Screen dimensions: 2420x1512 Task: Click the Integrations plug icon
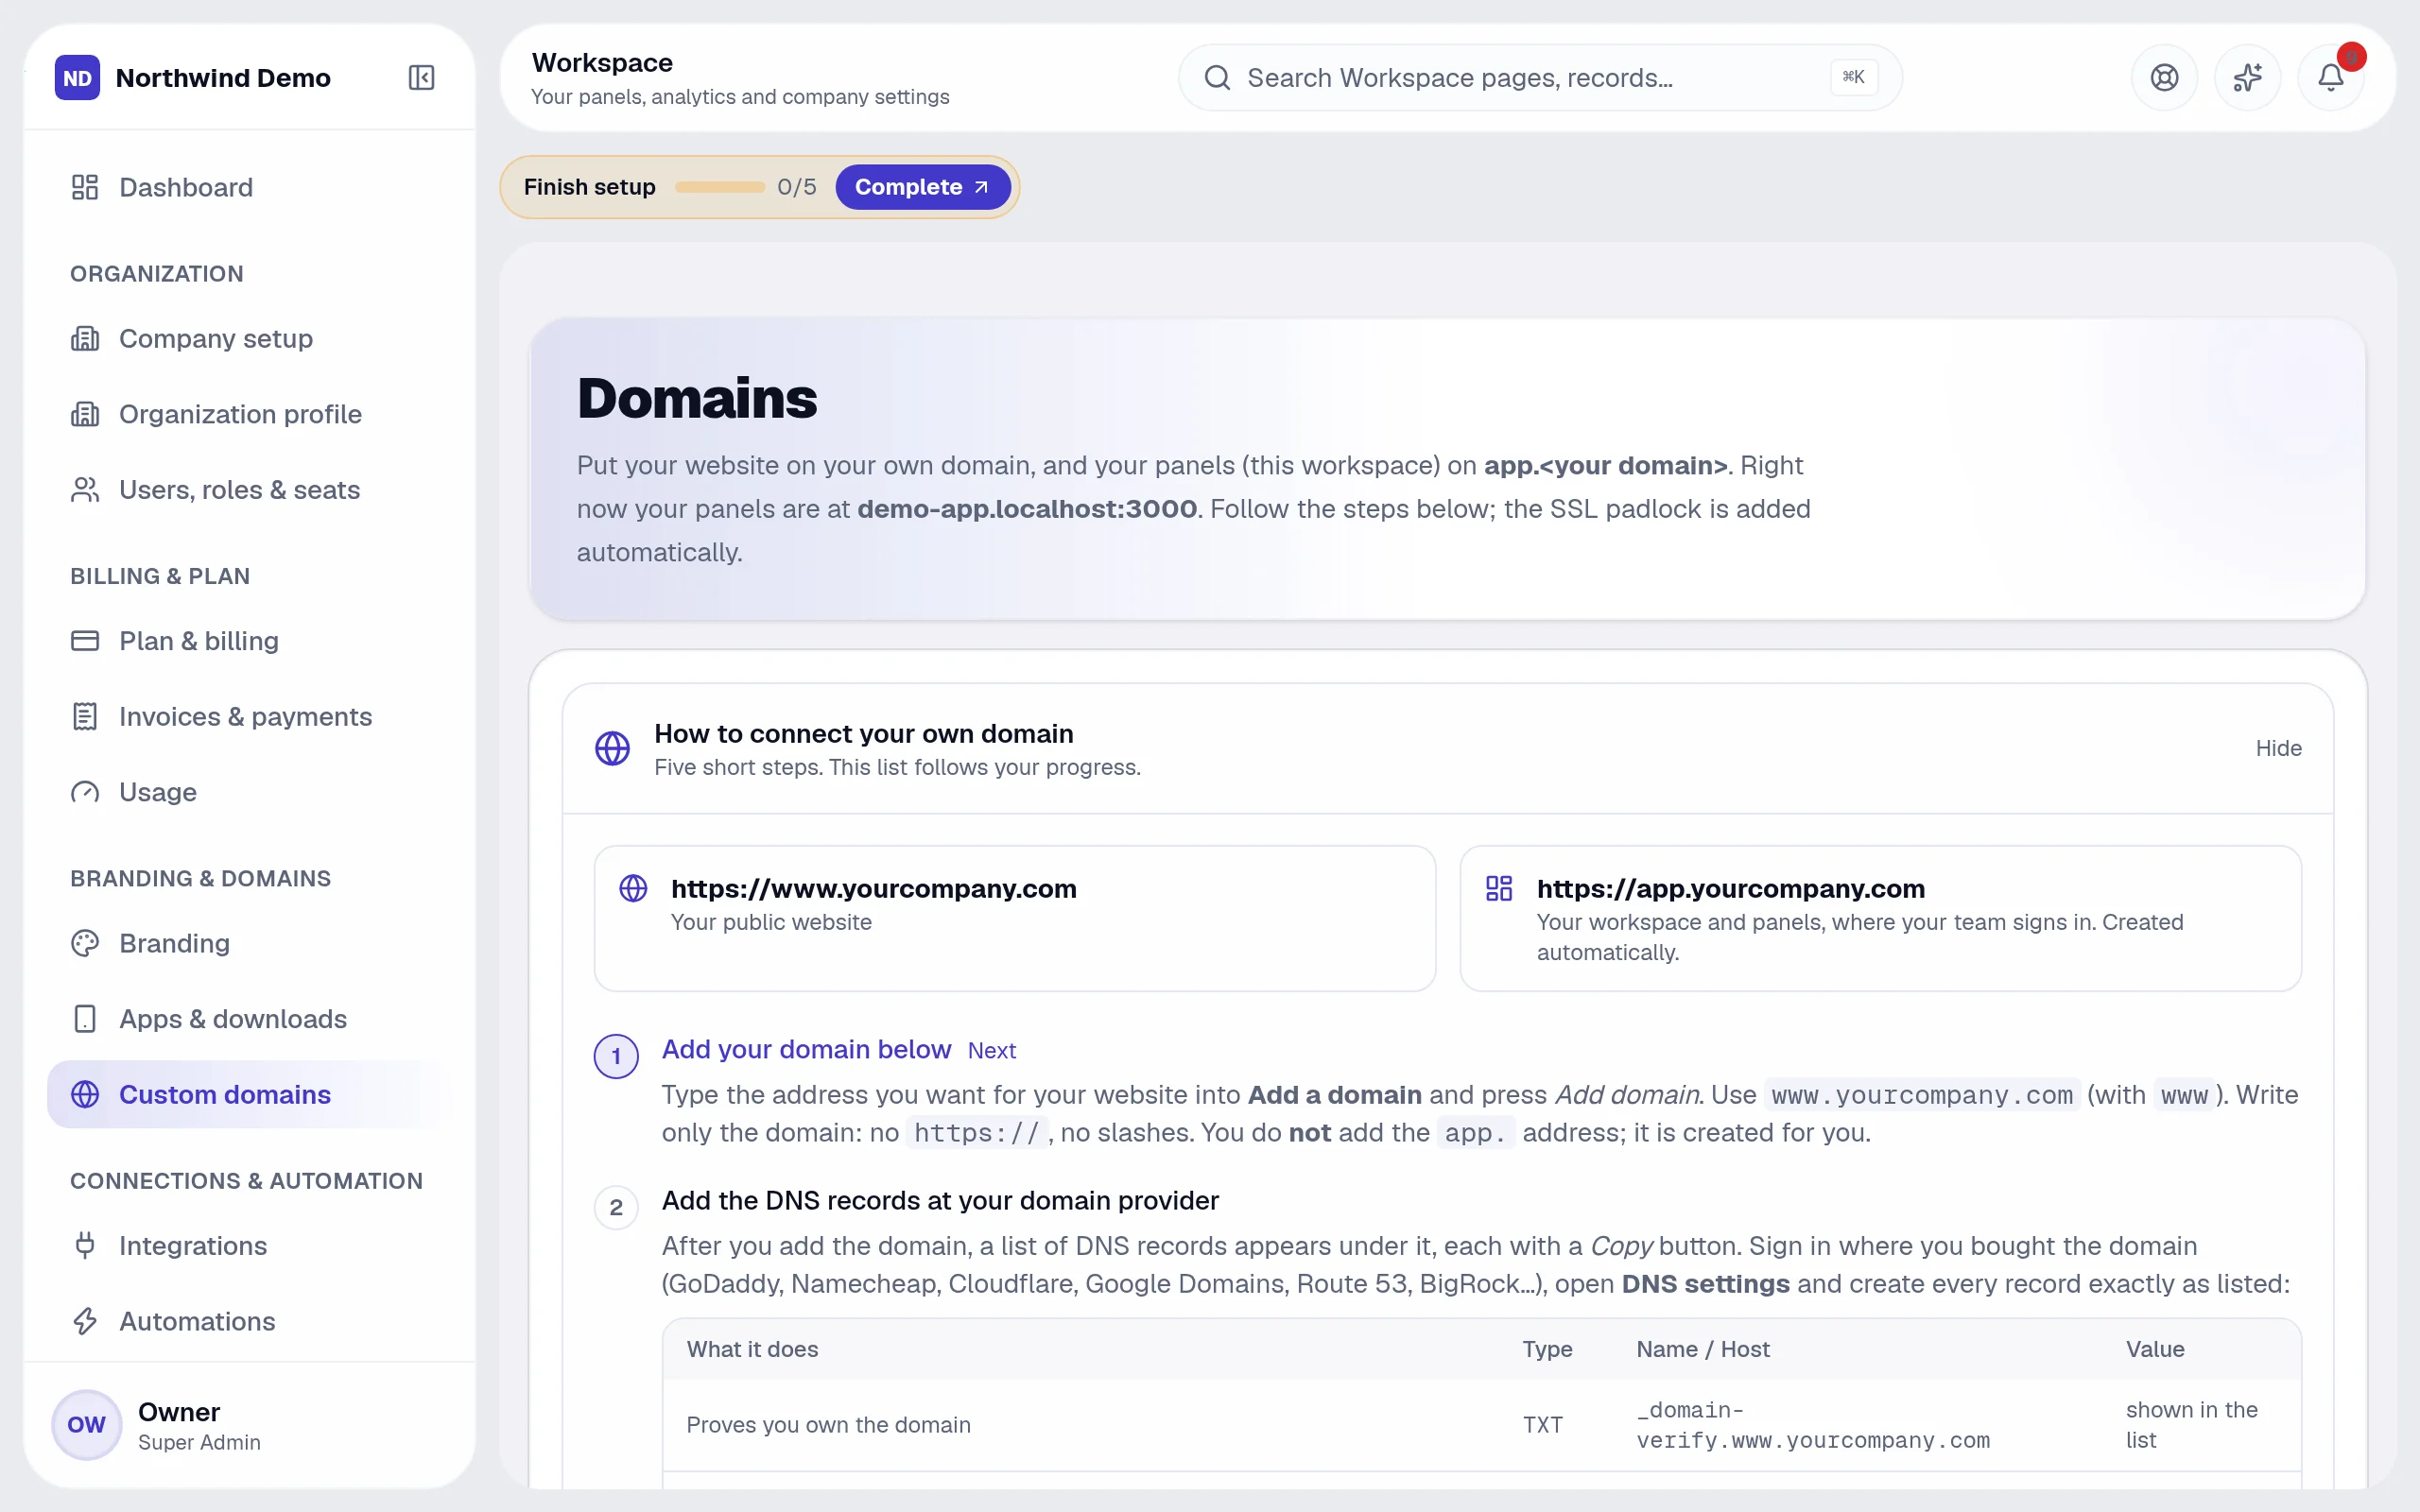(x=85, y=1245)
